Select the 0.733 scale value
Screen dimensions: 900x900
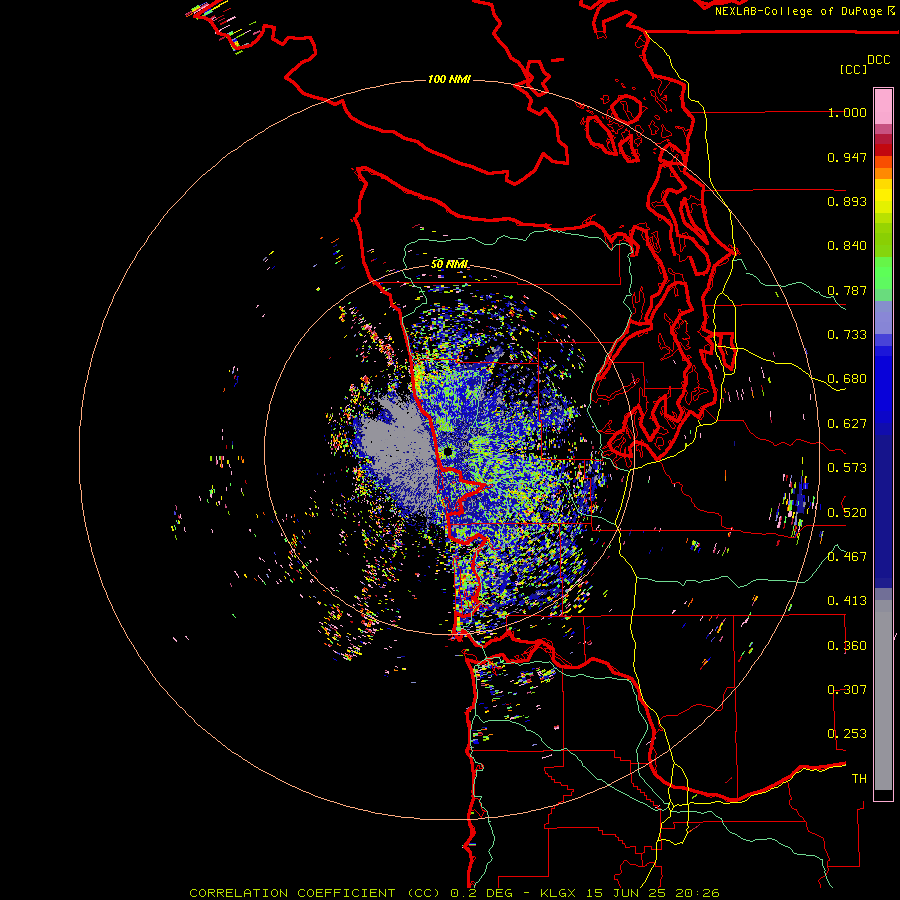pyautogui.click(x=847, y=335)
